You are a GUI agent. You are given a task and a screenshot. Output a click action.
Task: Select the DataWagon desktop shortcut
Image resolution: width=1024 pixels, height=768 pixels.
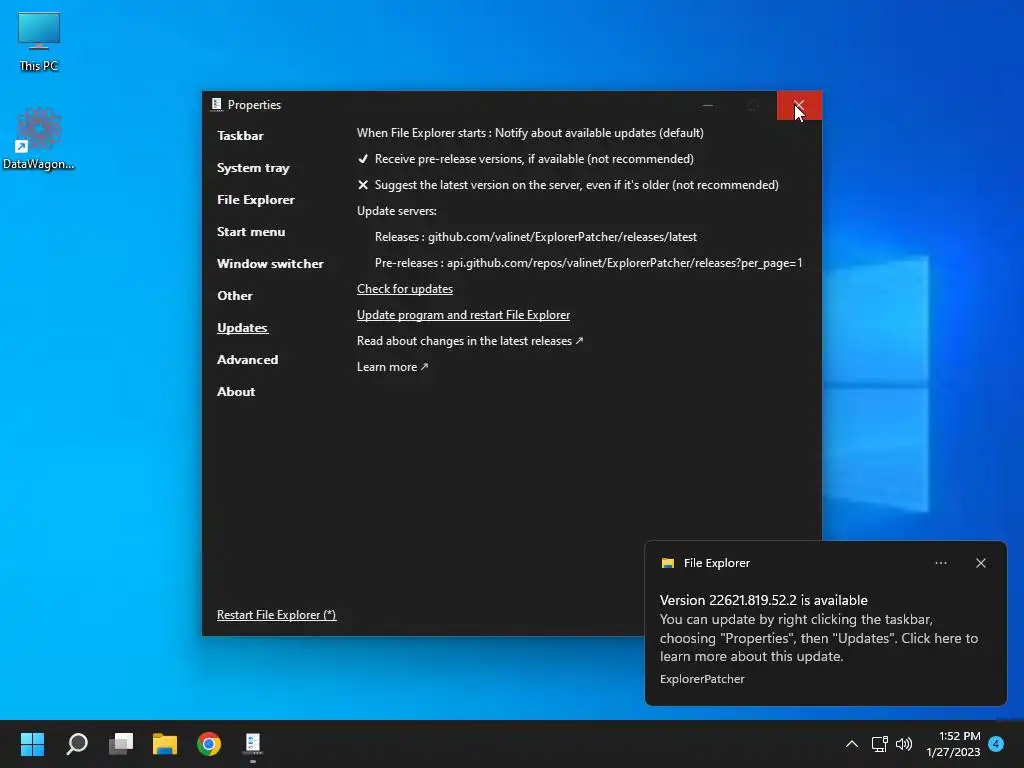pos(39,138)
